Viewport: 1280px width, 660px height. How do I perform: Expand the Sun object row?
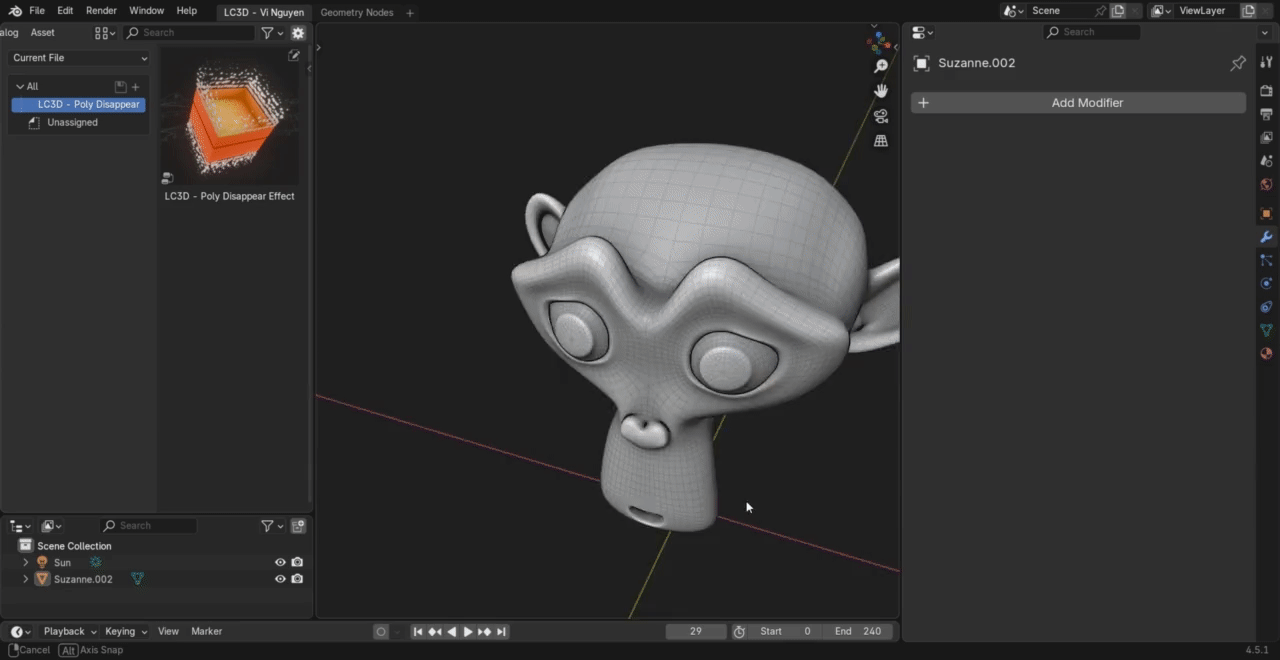[26, 563]
